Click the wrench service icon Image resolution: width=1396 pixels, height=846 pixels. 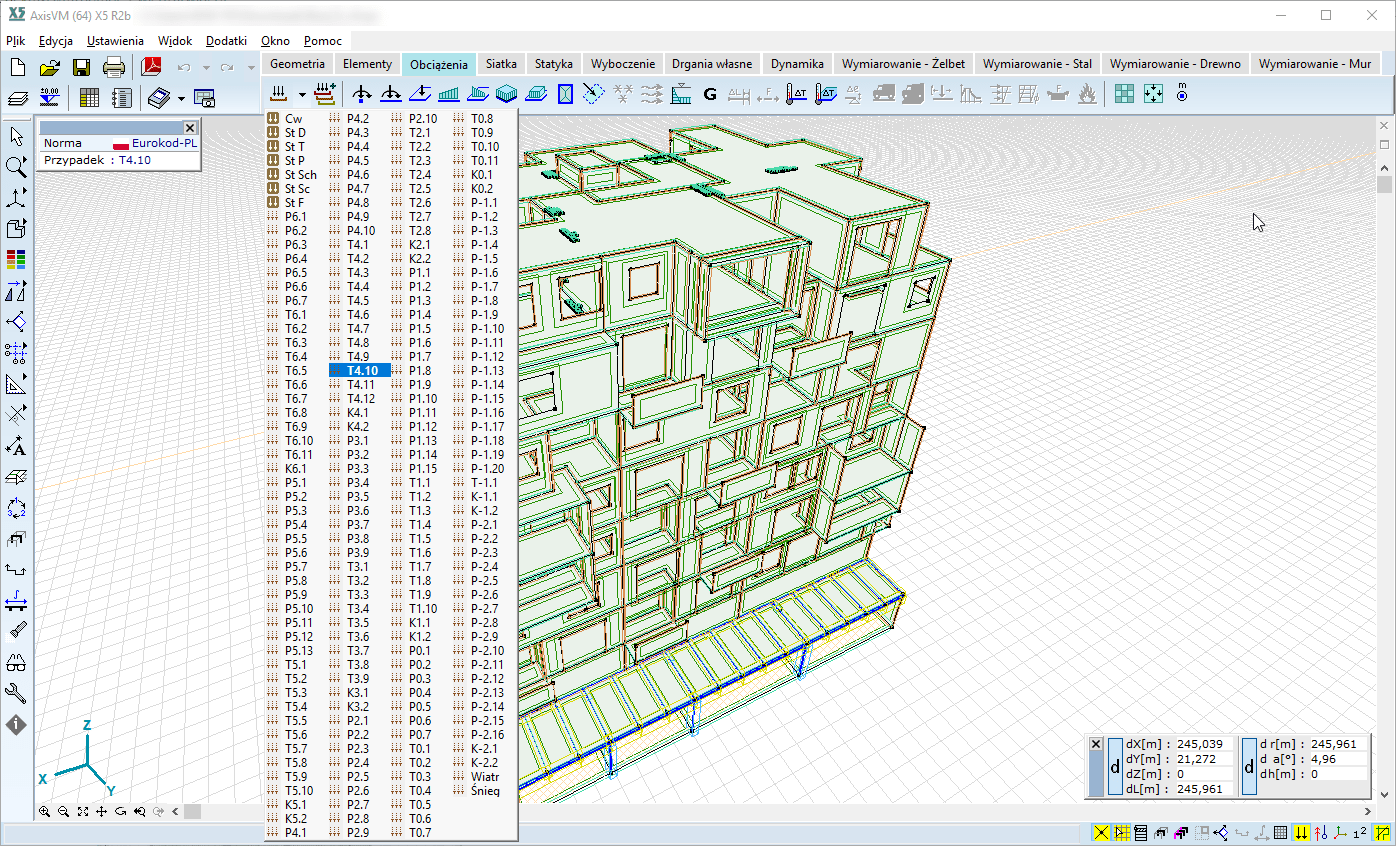coord(16,693)
